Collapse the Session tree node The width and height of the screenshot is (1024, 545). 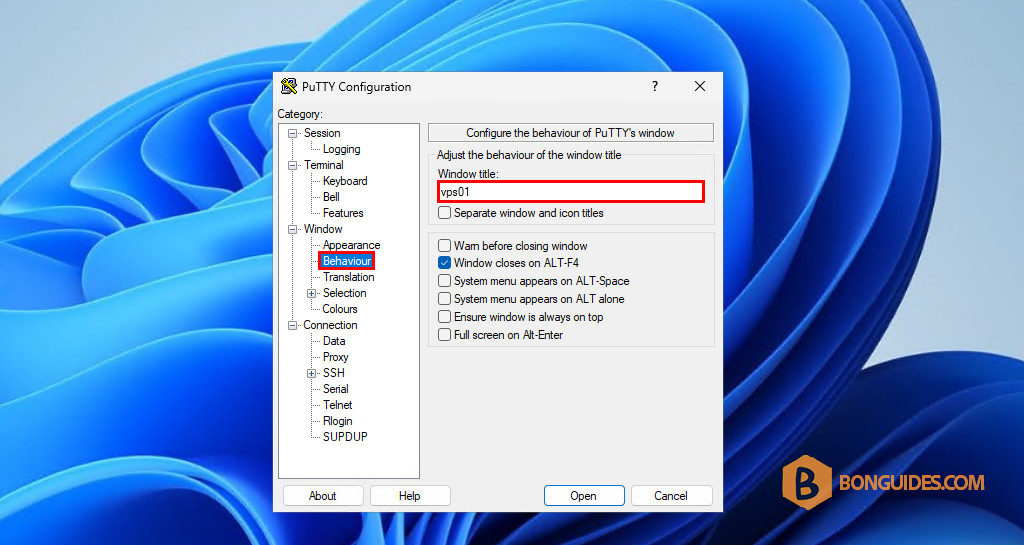coord(293,133)
